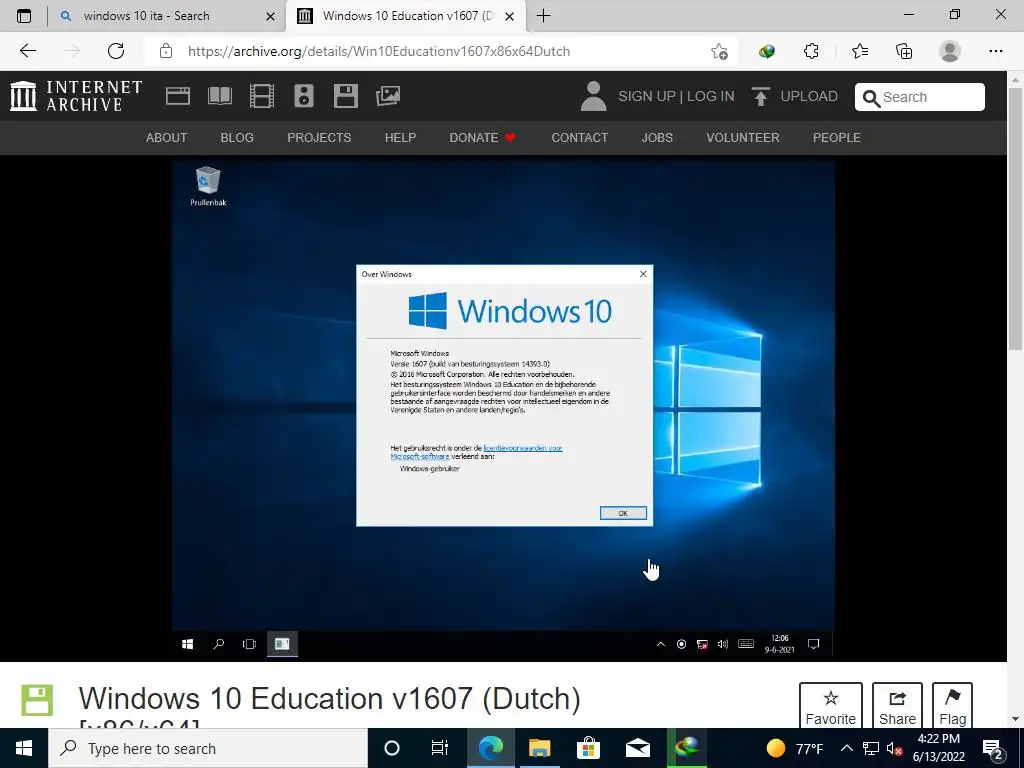Open the Texts book icon
Viewport: 1024px width, 768px height.
point(219,96)
